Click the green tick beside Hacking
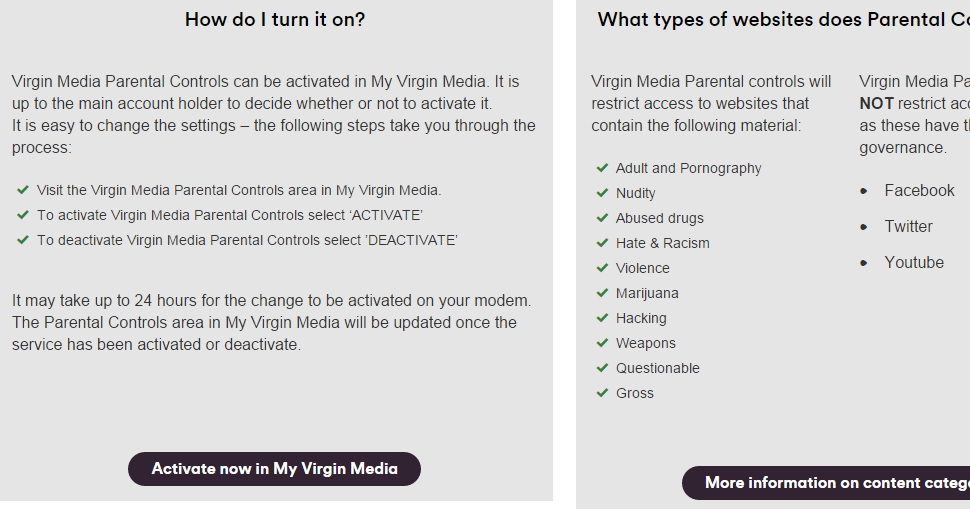The width and height of the screenshot is (970, 509). pos(602,318)
